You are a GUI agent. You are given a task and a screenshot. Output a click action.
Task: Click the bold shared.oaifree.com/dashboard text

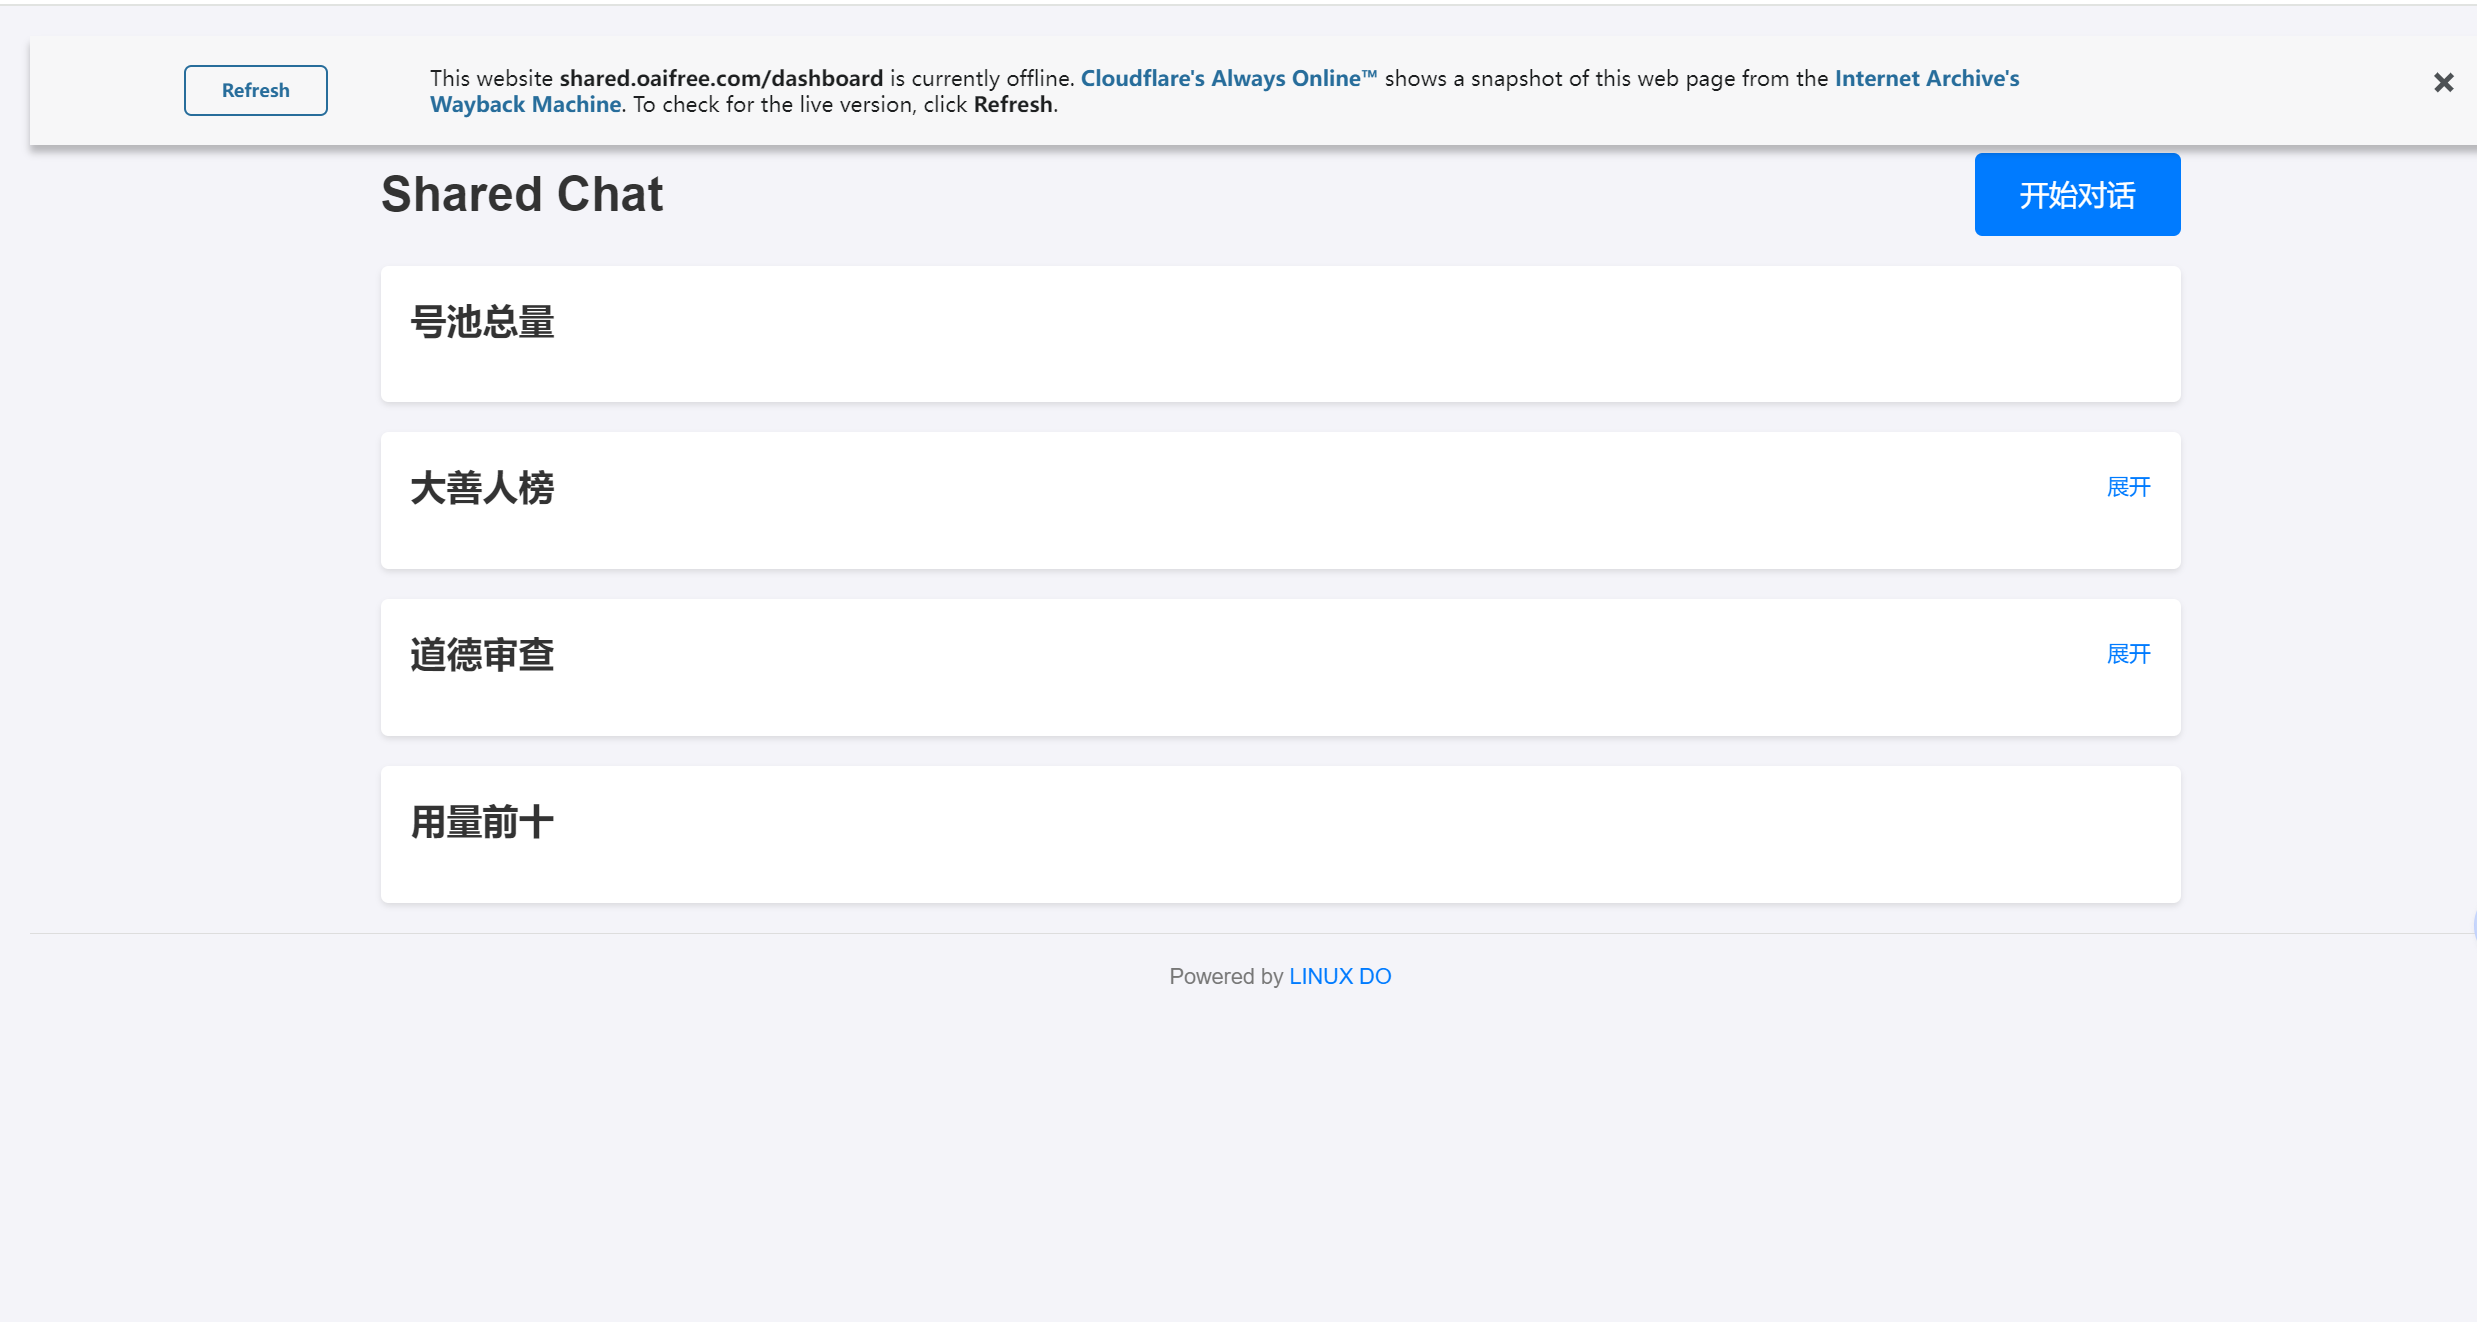coord(721,78)
